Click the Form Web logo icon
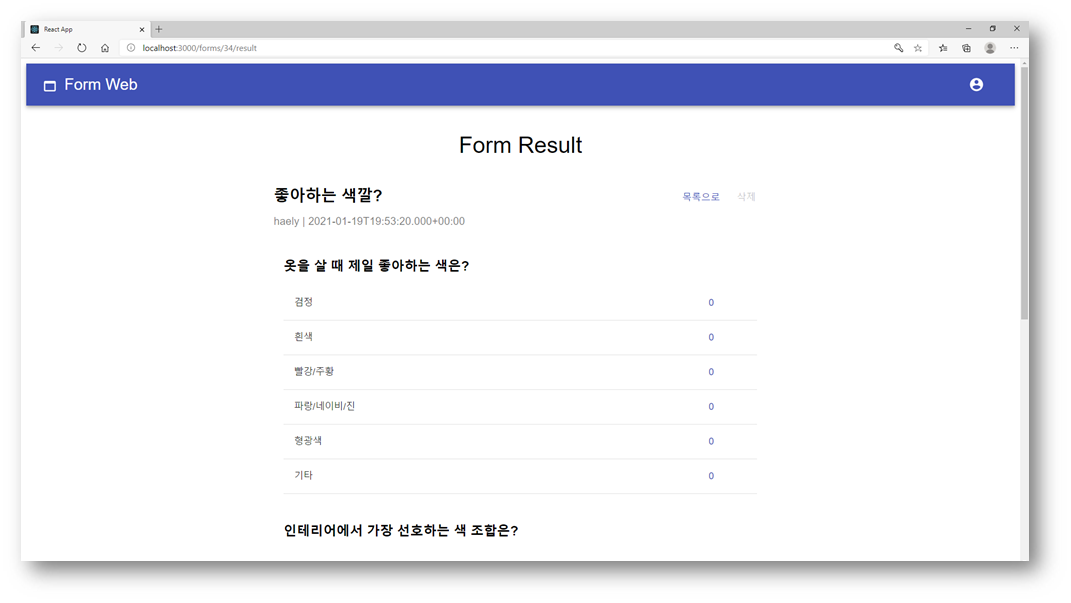Viewport: 1071px width, 603px height. (x=49, y=85)
